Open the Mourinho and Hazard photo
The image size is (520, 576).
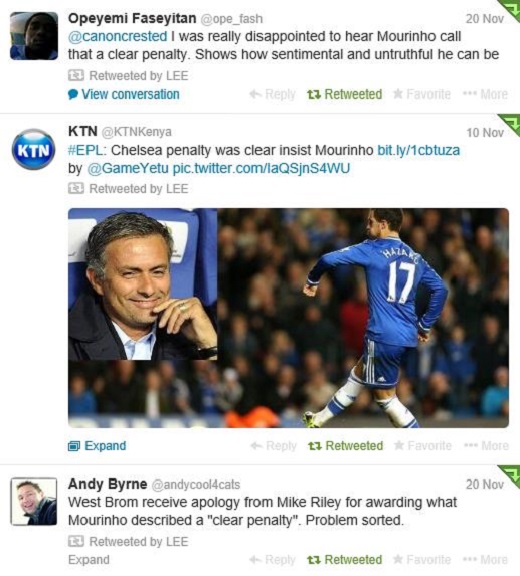pyautogui.click(x=288, y=318)
